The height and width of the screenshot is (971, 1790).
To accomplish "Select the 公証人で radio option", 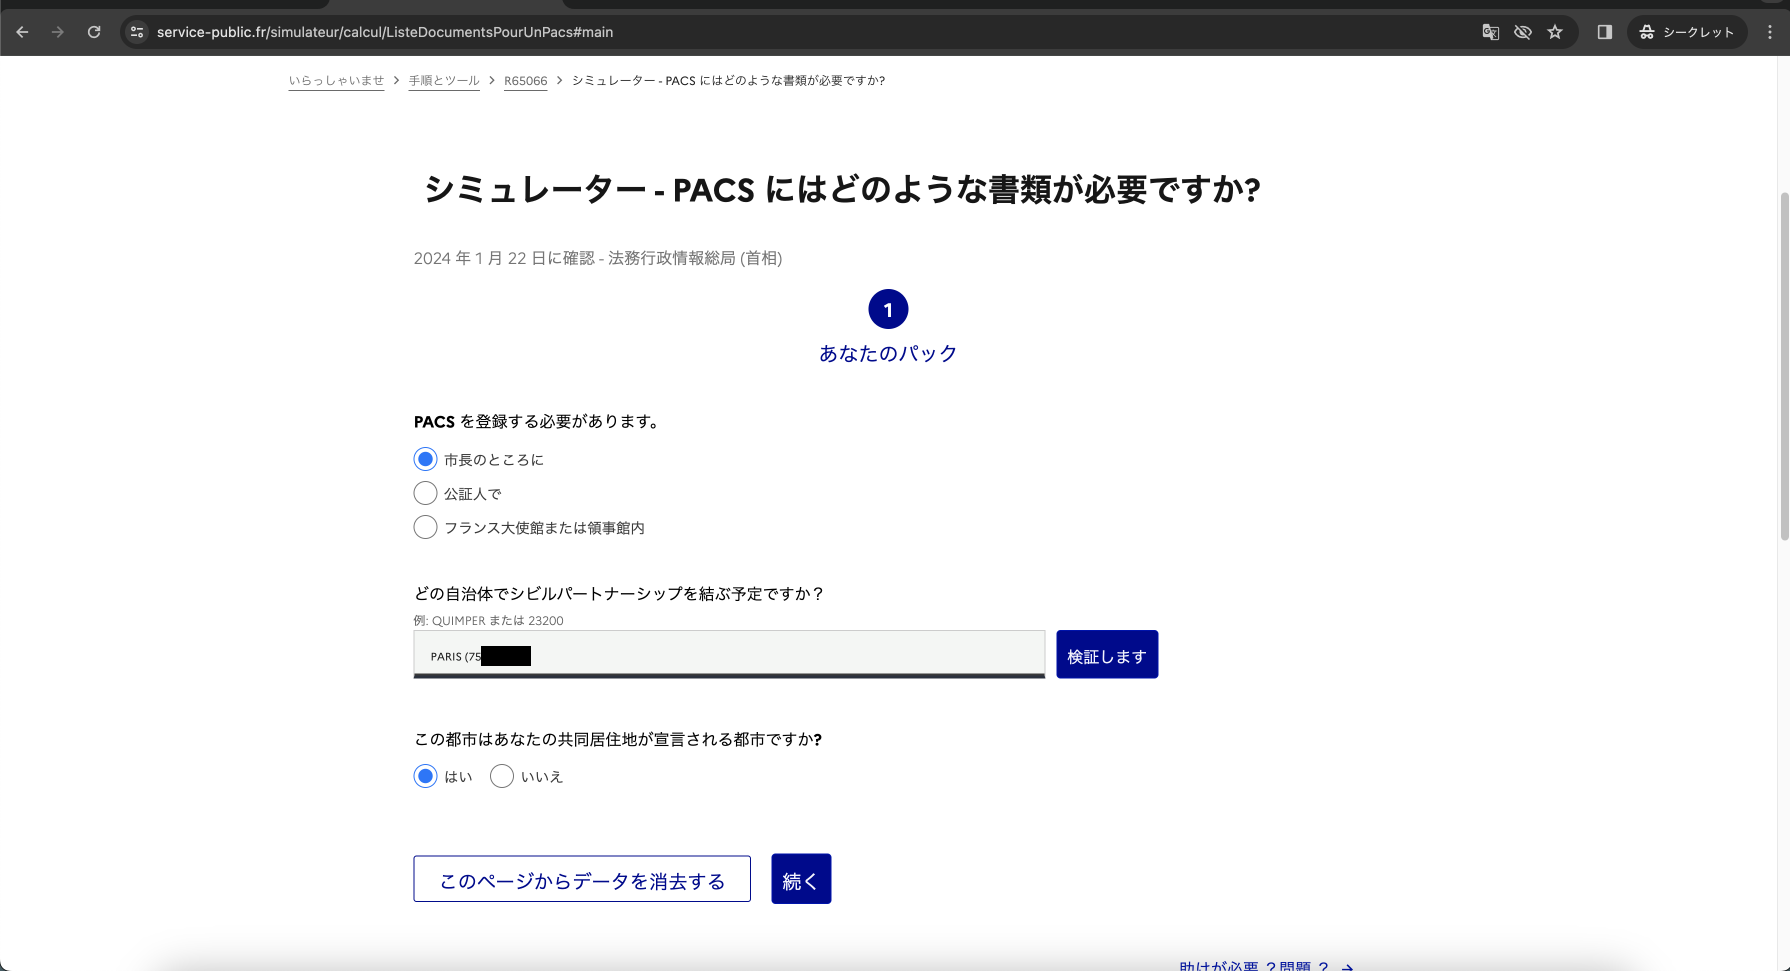I will pos(425,493).
